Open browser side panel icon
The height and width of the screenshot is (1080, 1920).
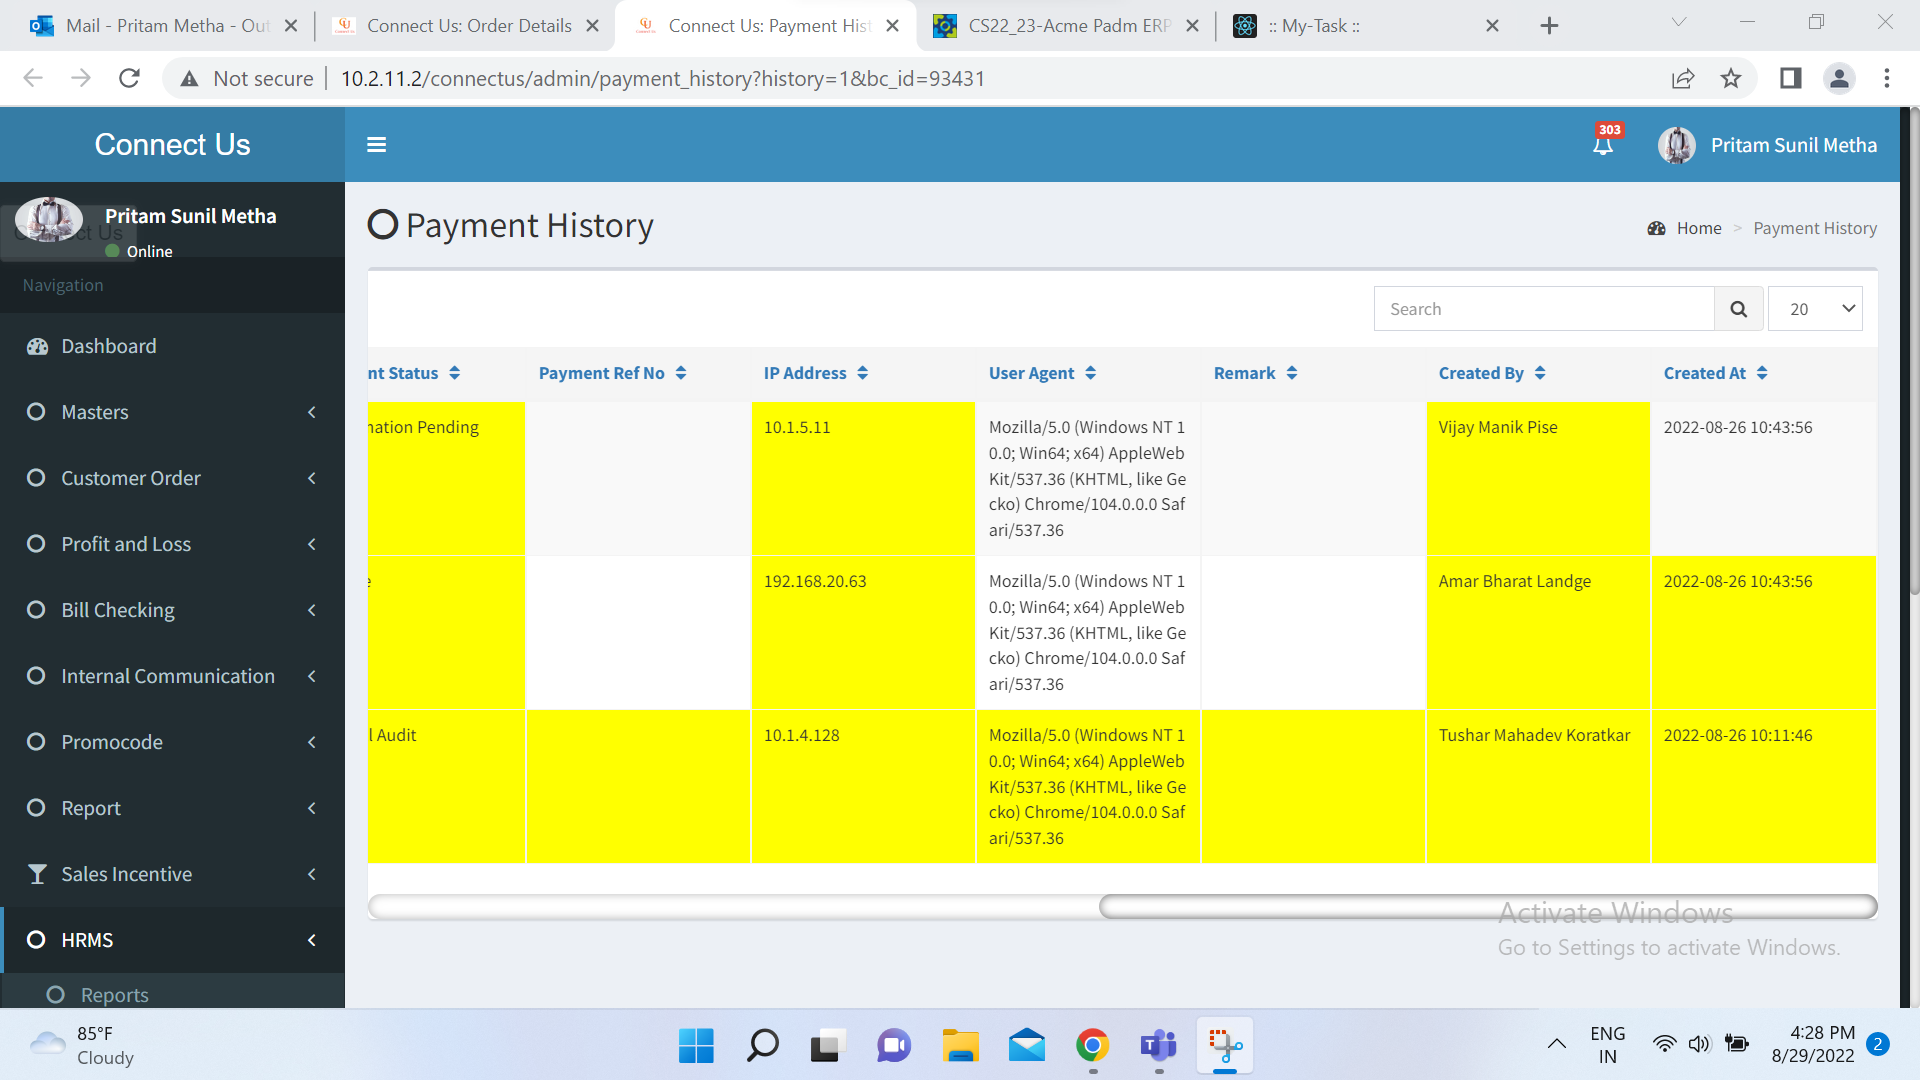[1790, 78]
